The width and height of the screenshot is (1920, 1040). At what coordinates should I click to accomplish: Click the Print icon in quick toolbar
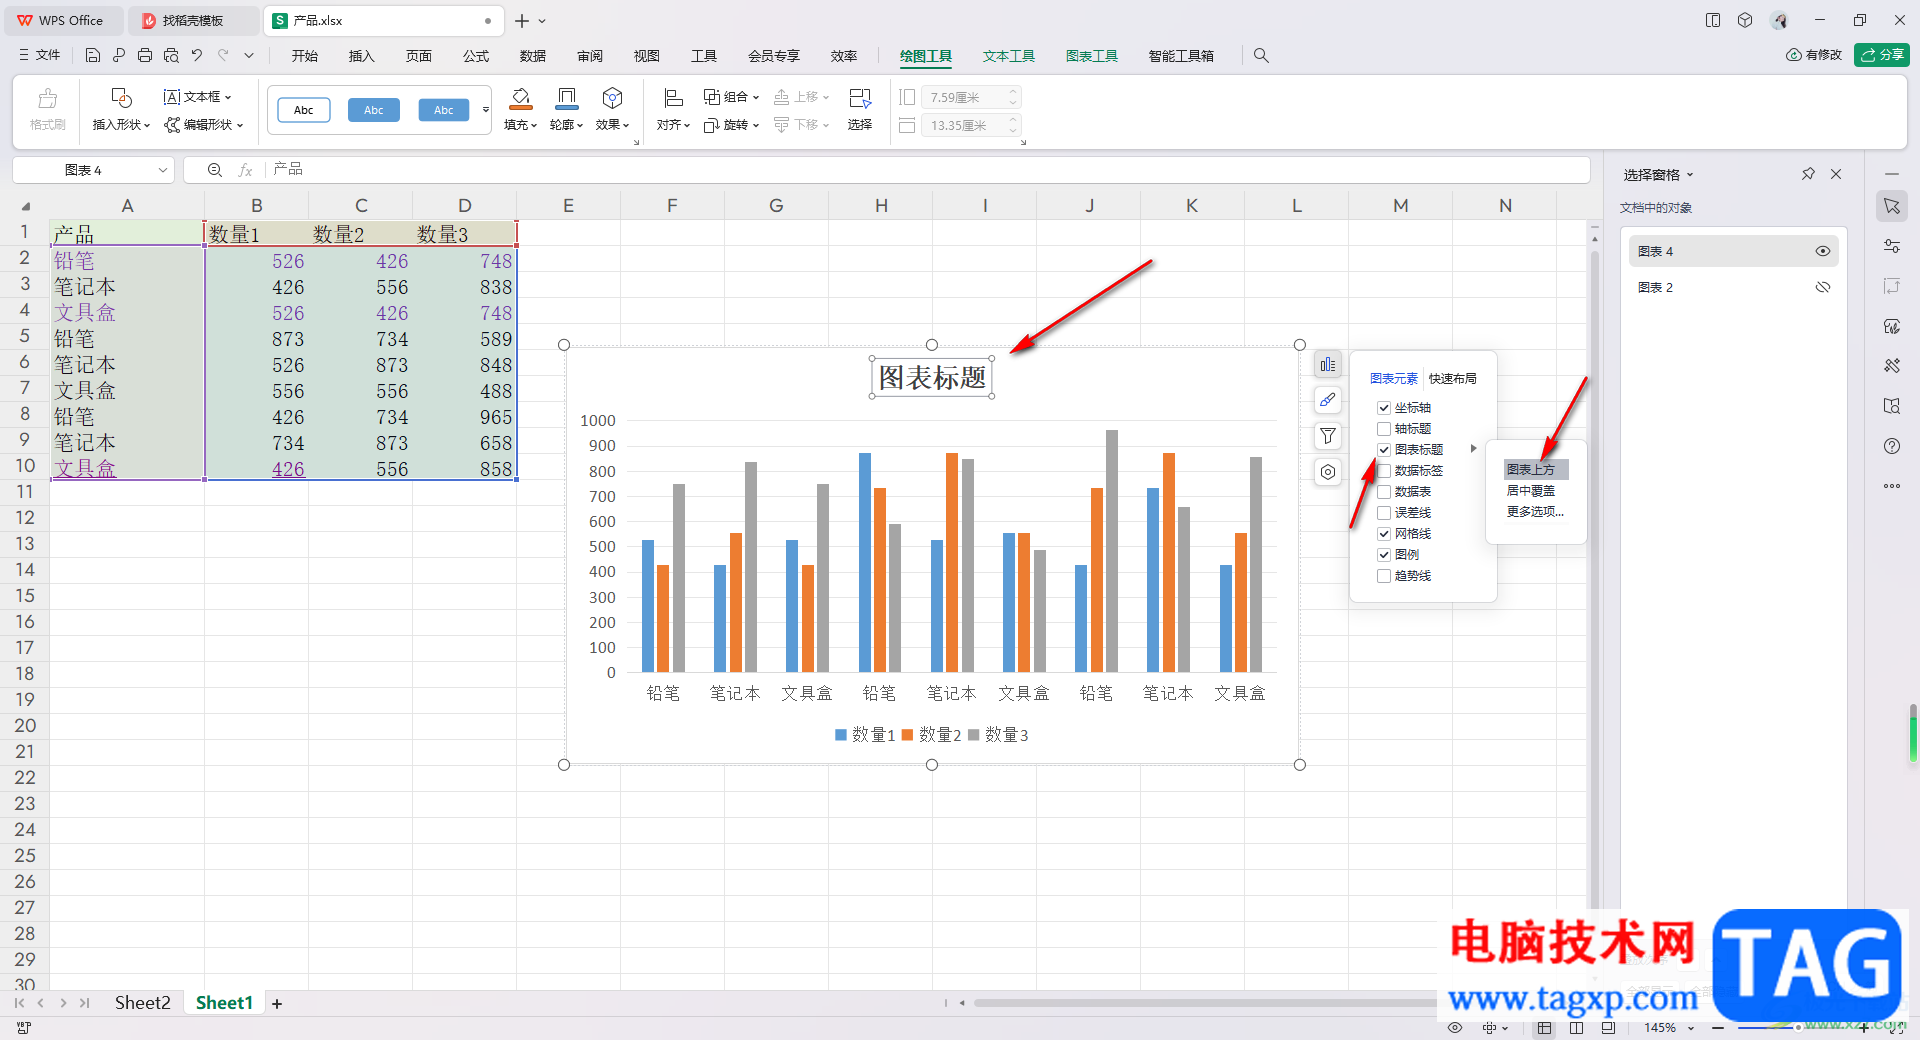pyautogui.click(x=145, y=56)
